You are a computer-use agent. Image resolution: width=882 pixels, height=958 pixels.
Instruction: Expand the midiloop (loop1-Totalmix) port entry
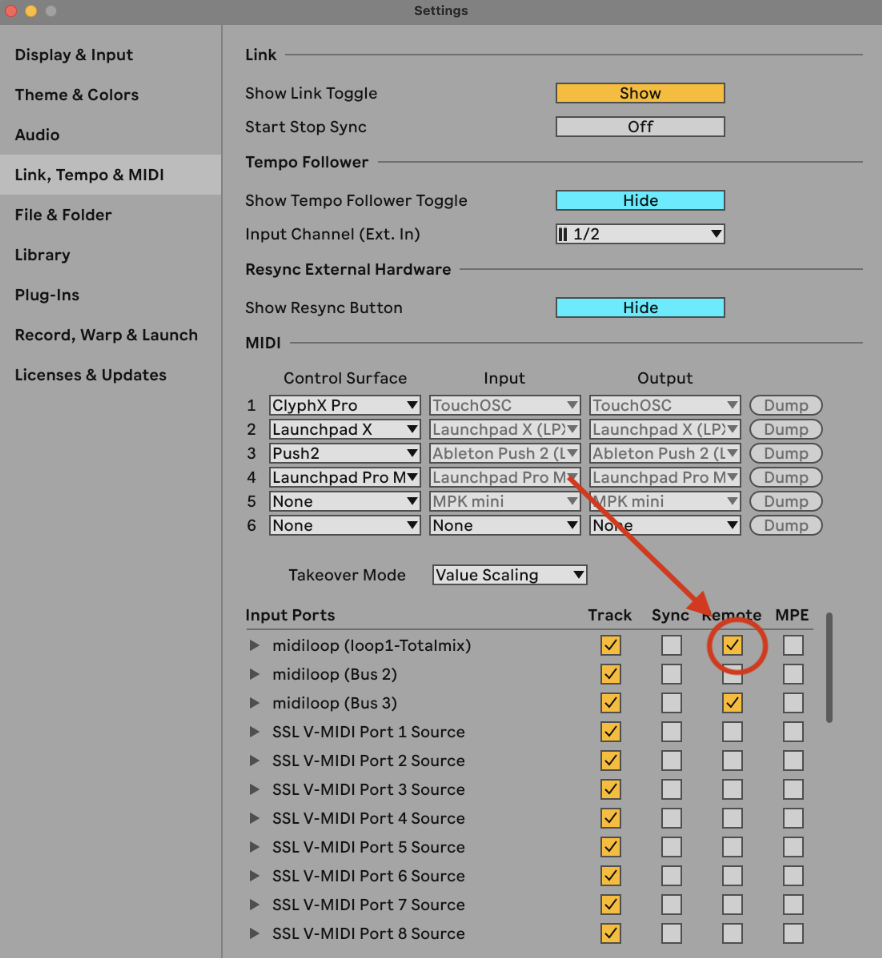(255, 646)
